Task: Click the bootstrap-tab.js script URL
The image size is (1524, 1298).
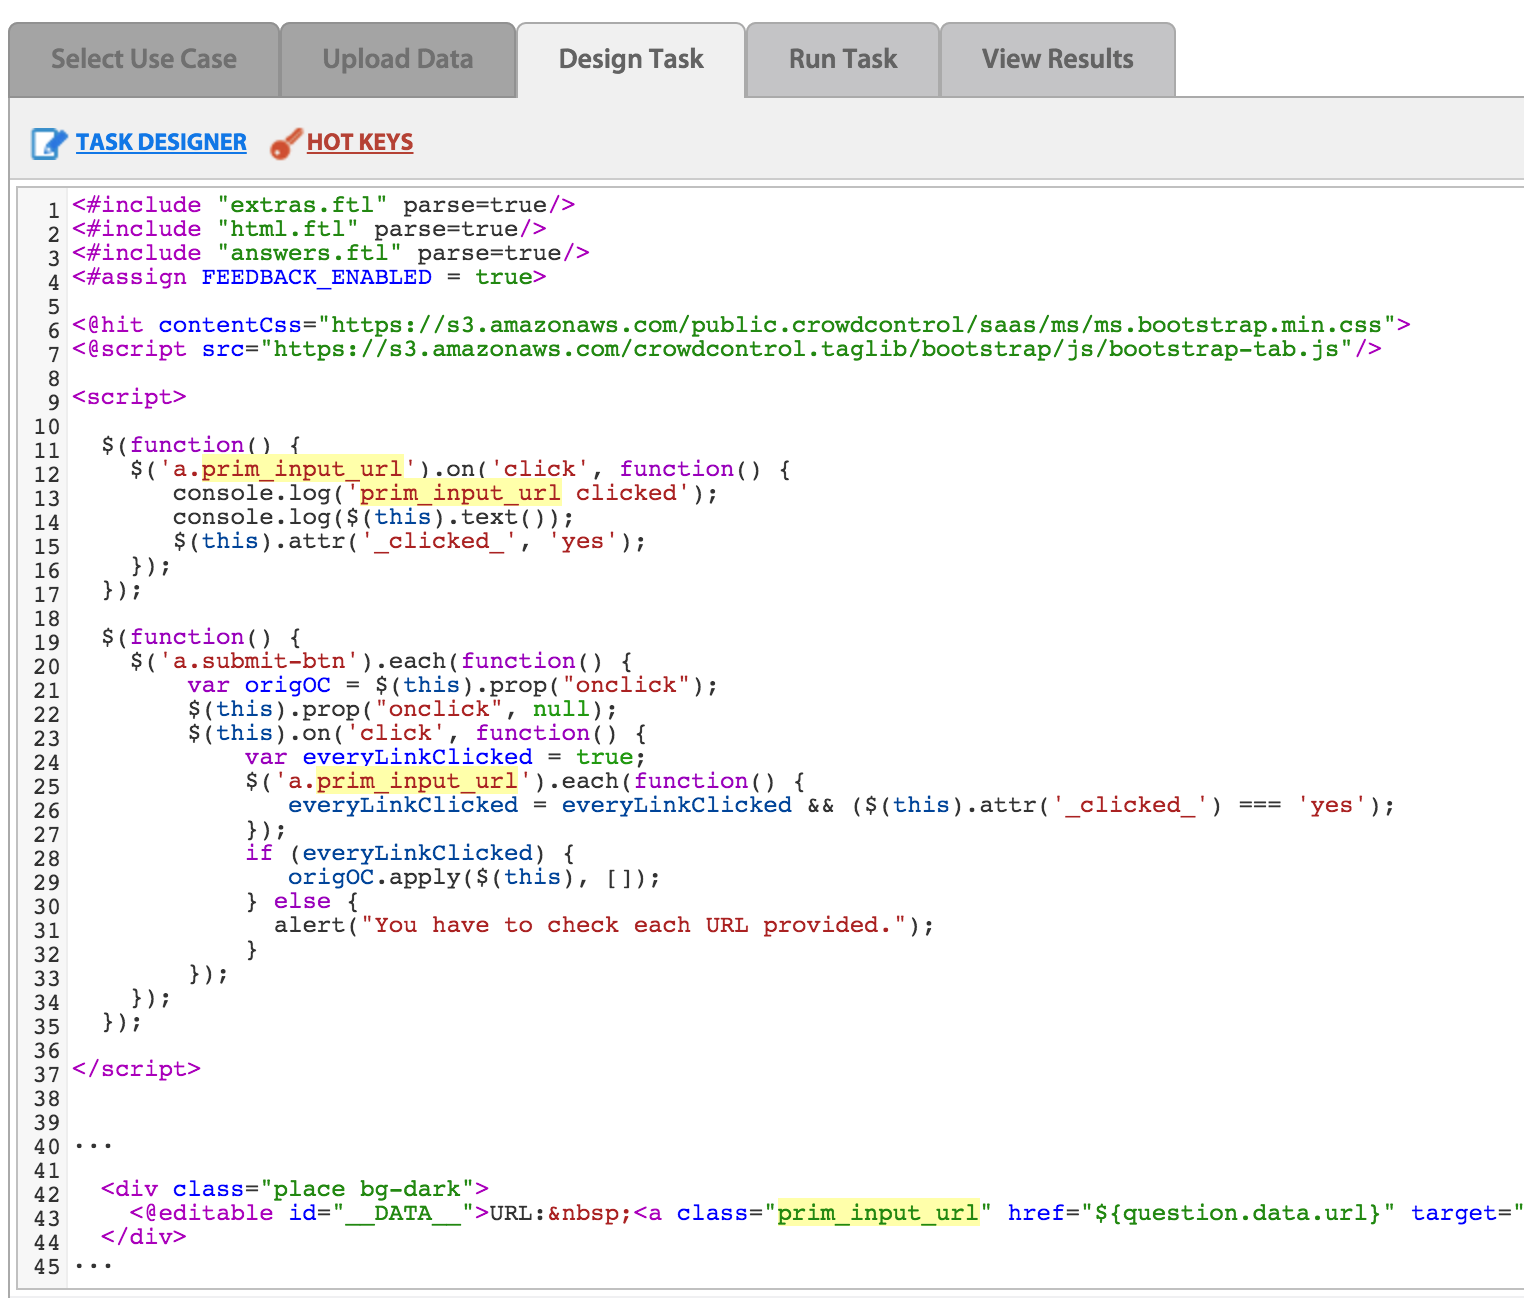Action: [x=807, y=349]
